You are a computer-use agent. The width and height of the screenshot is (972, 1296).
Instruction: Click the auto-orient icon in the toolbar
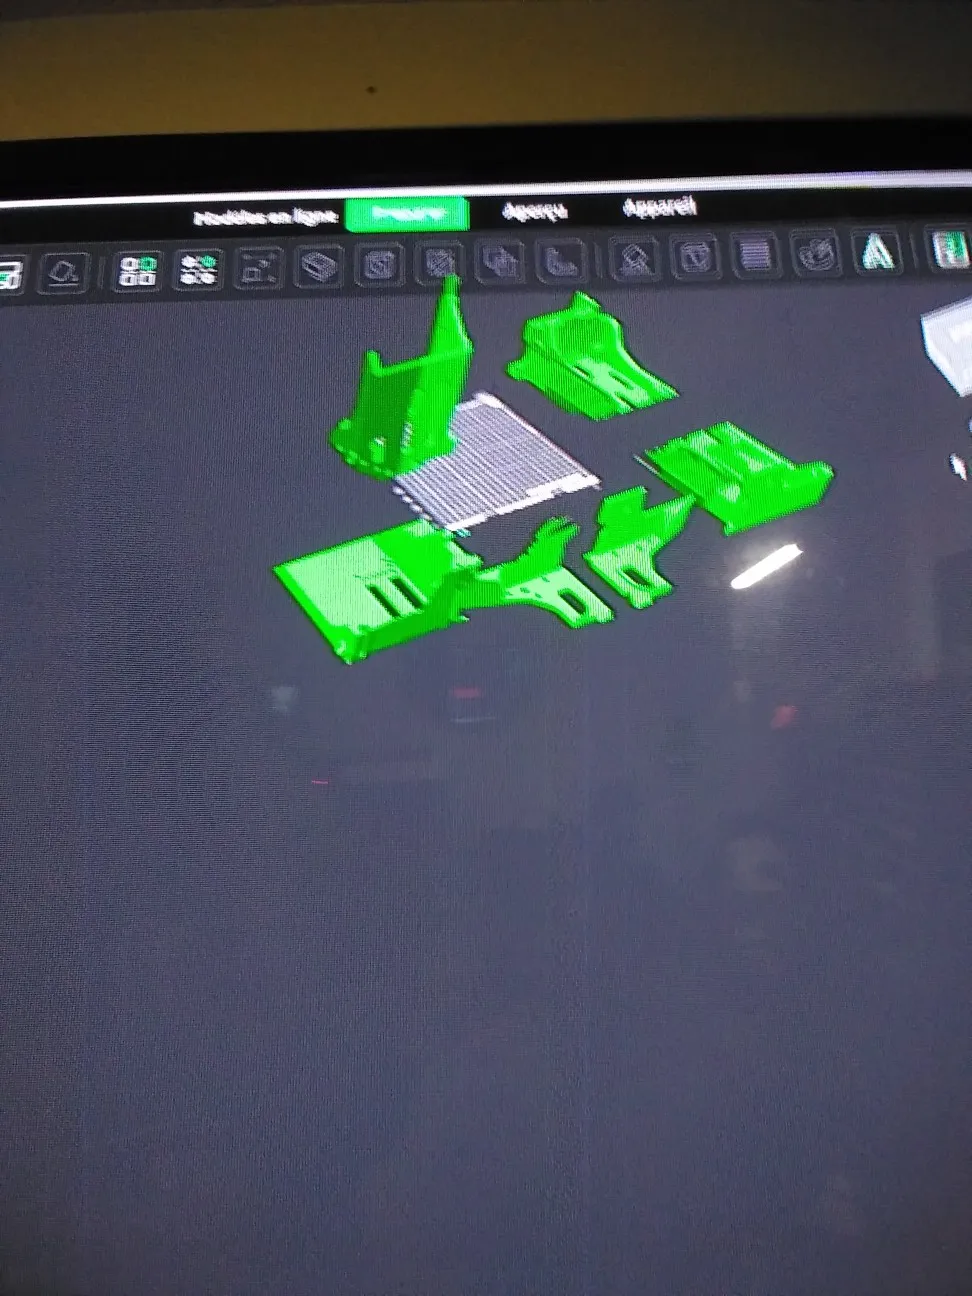click(65, 272)
